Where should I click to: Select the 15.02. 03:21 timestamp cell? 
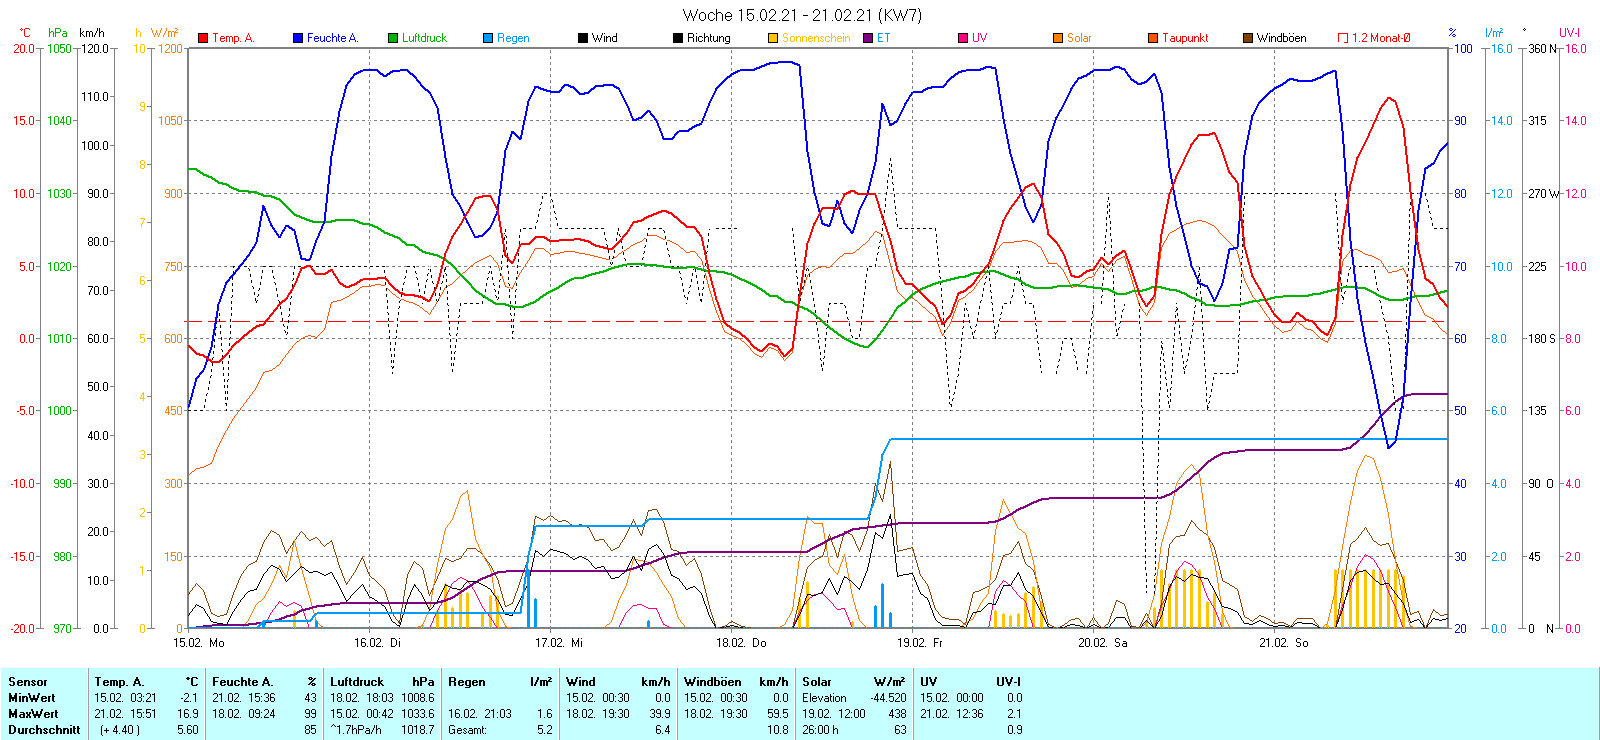point(125,698)
